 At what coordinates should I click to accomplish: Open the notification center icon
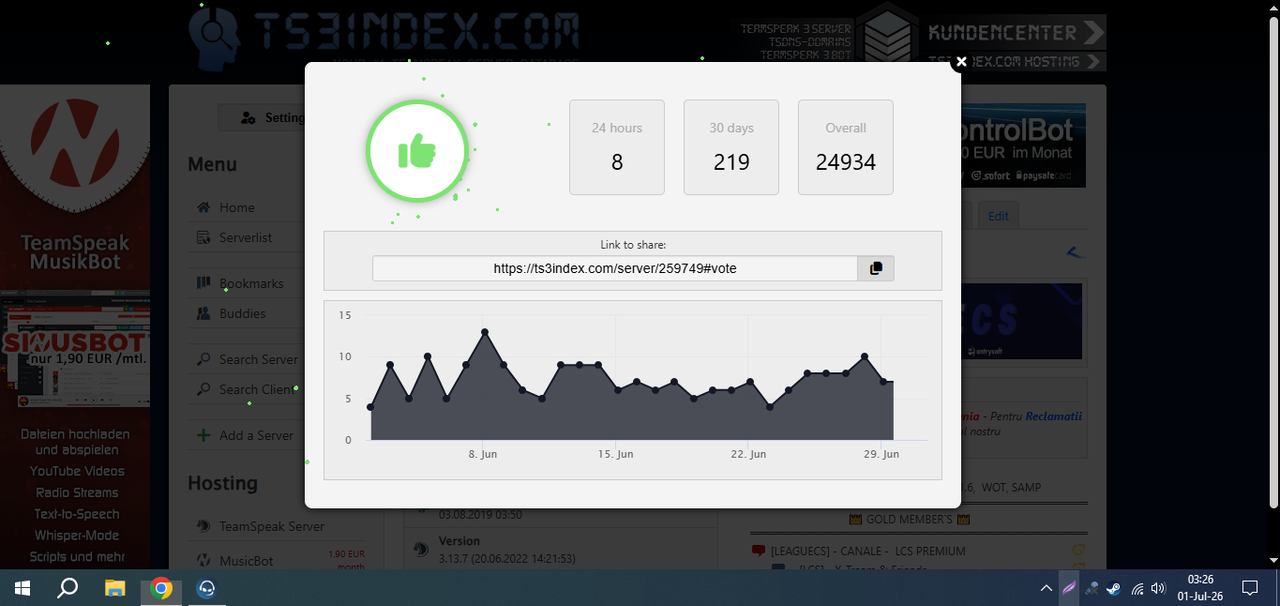tap(1250, 588)
